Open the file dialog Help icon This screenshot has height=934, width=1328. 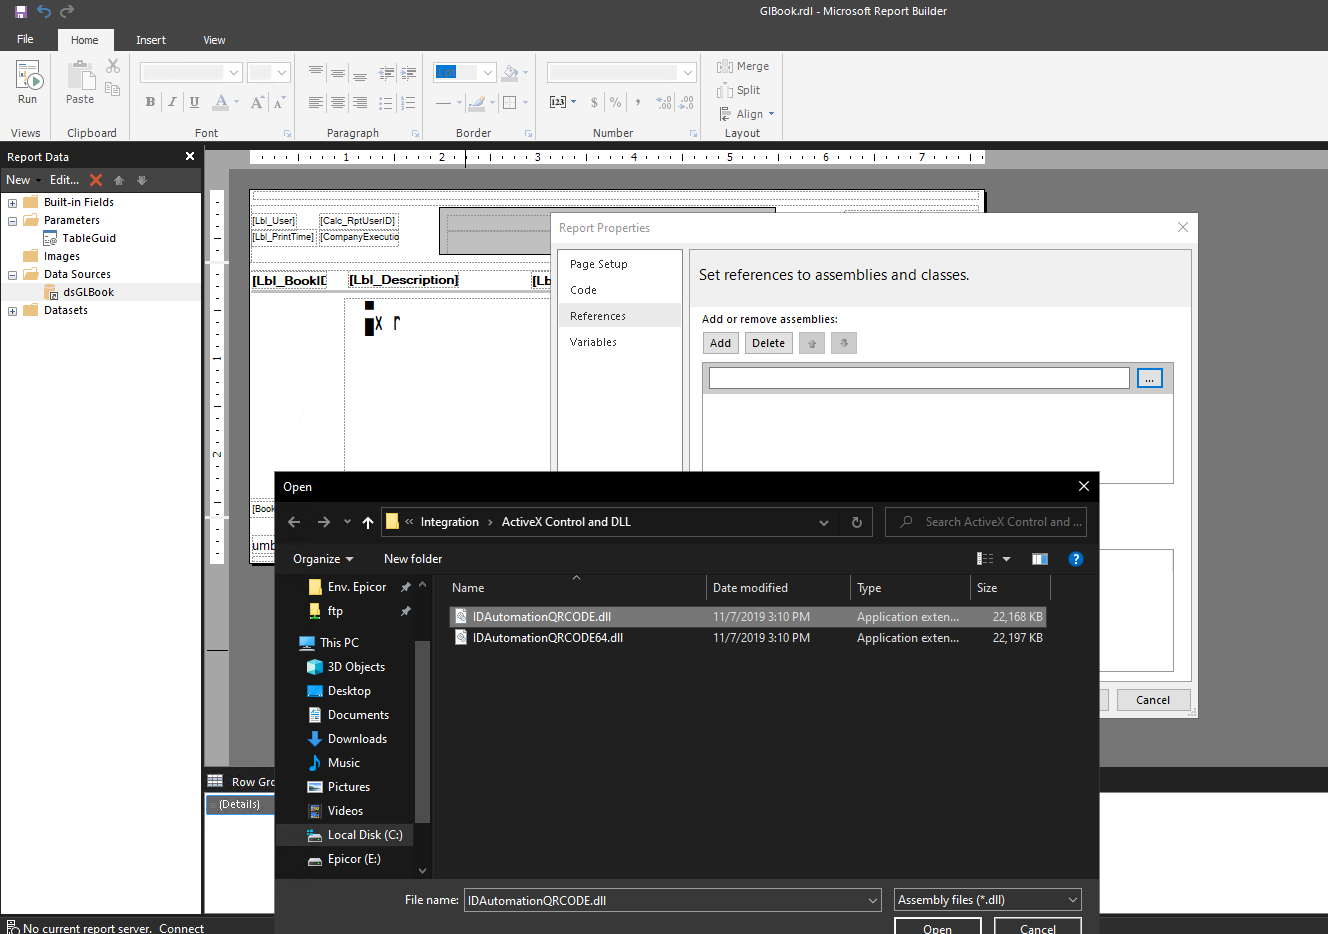coord(1075,559)
